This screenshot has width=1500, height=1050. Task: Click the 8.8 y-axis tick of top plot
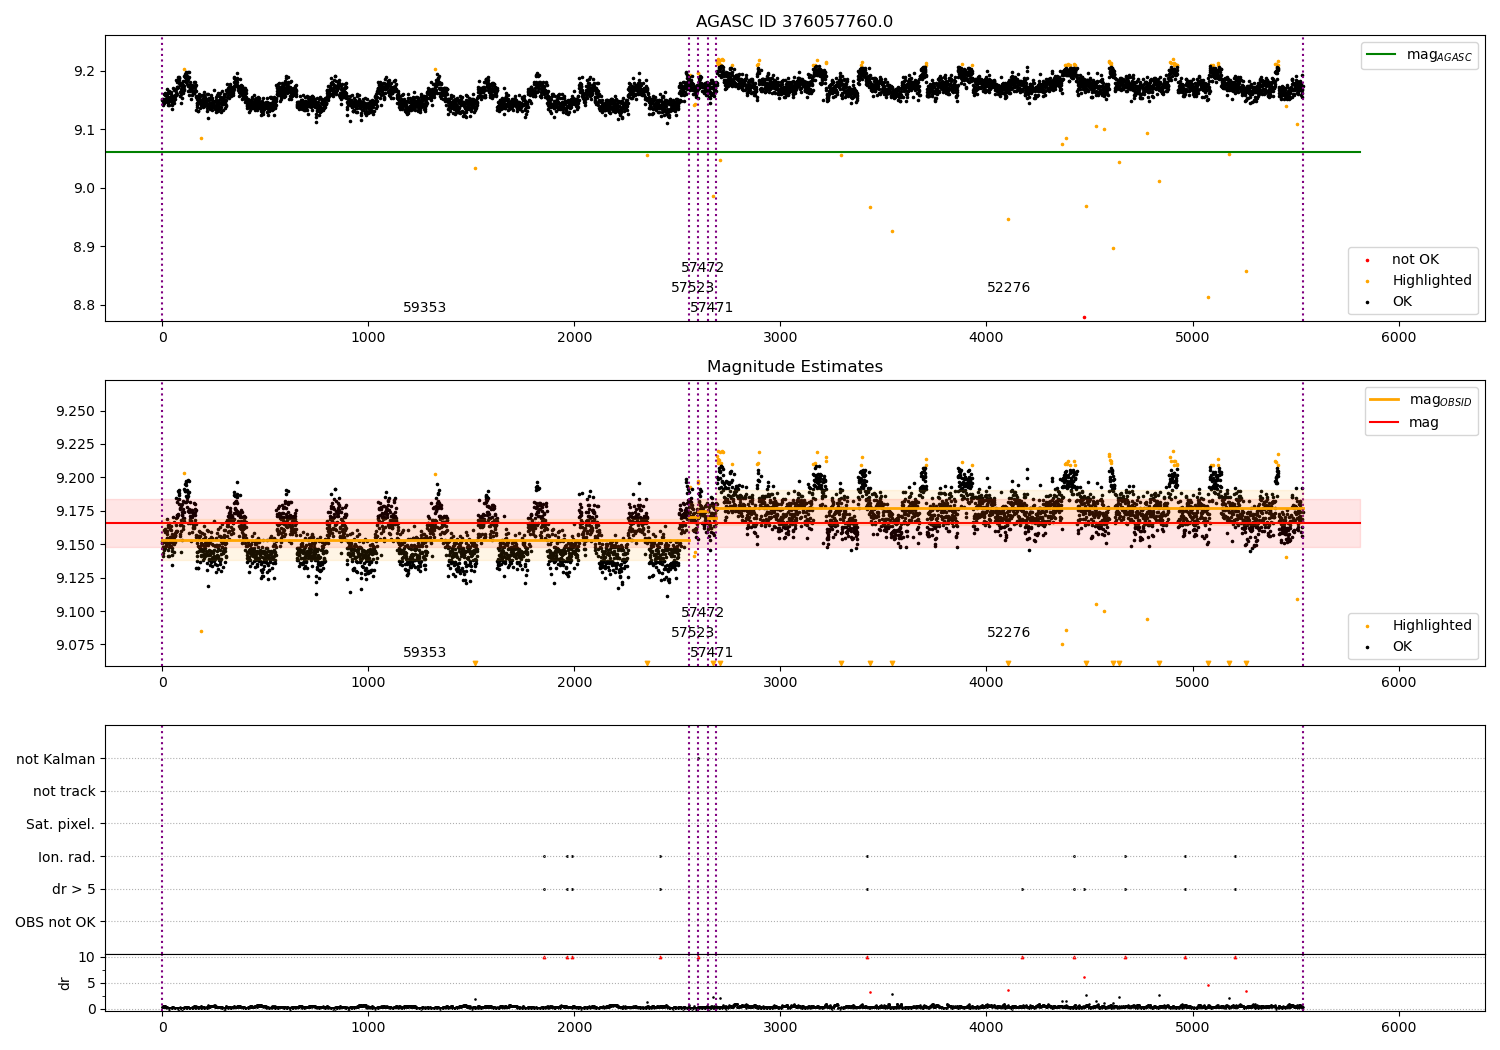click(84, 306)
